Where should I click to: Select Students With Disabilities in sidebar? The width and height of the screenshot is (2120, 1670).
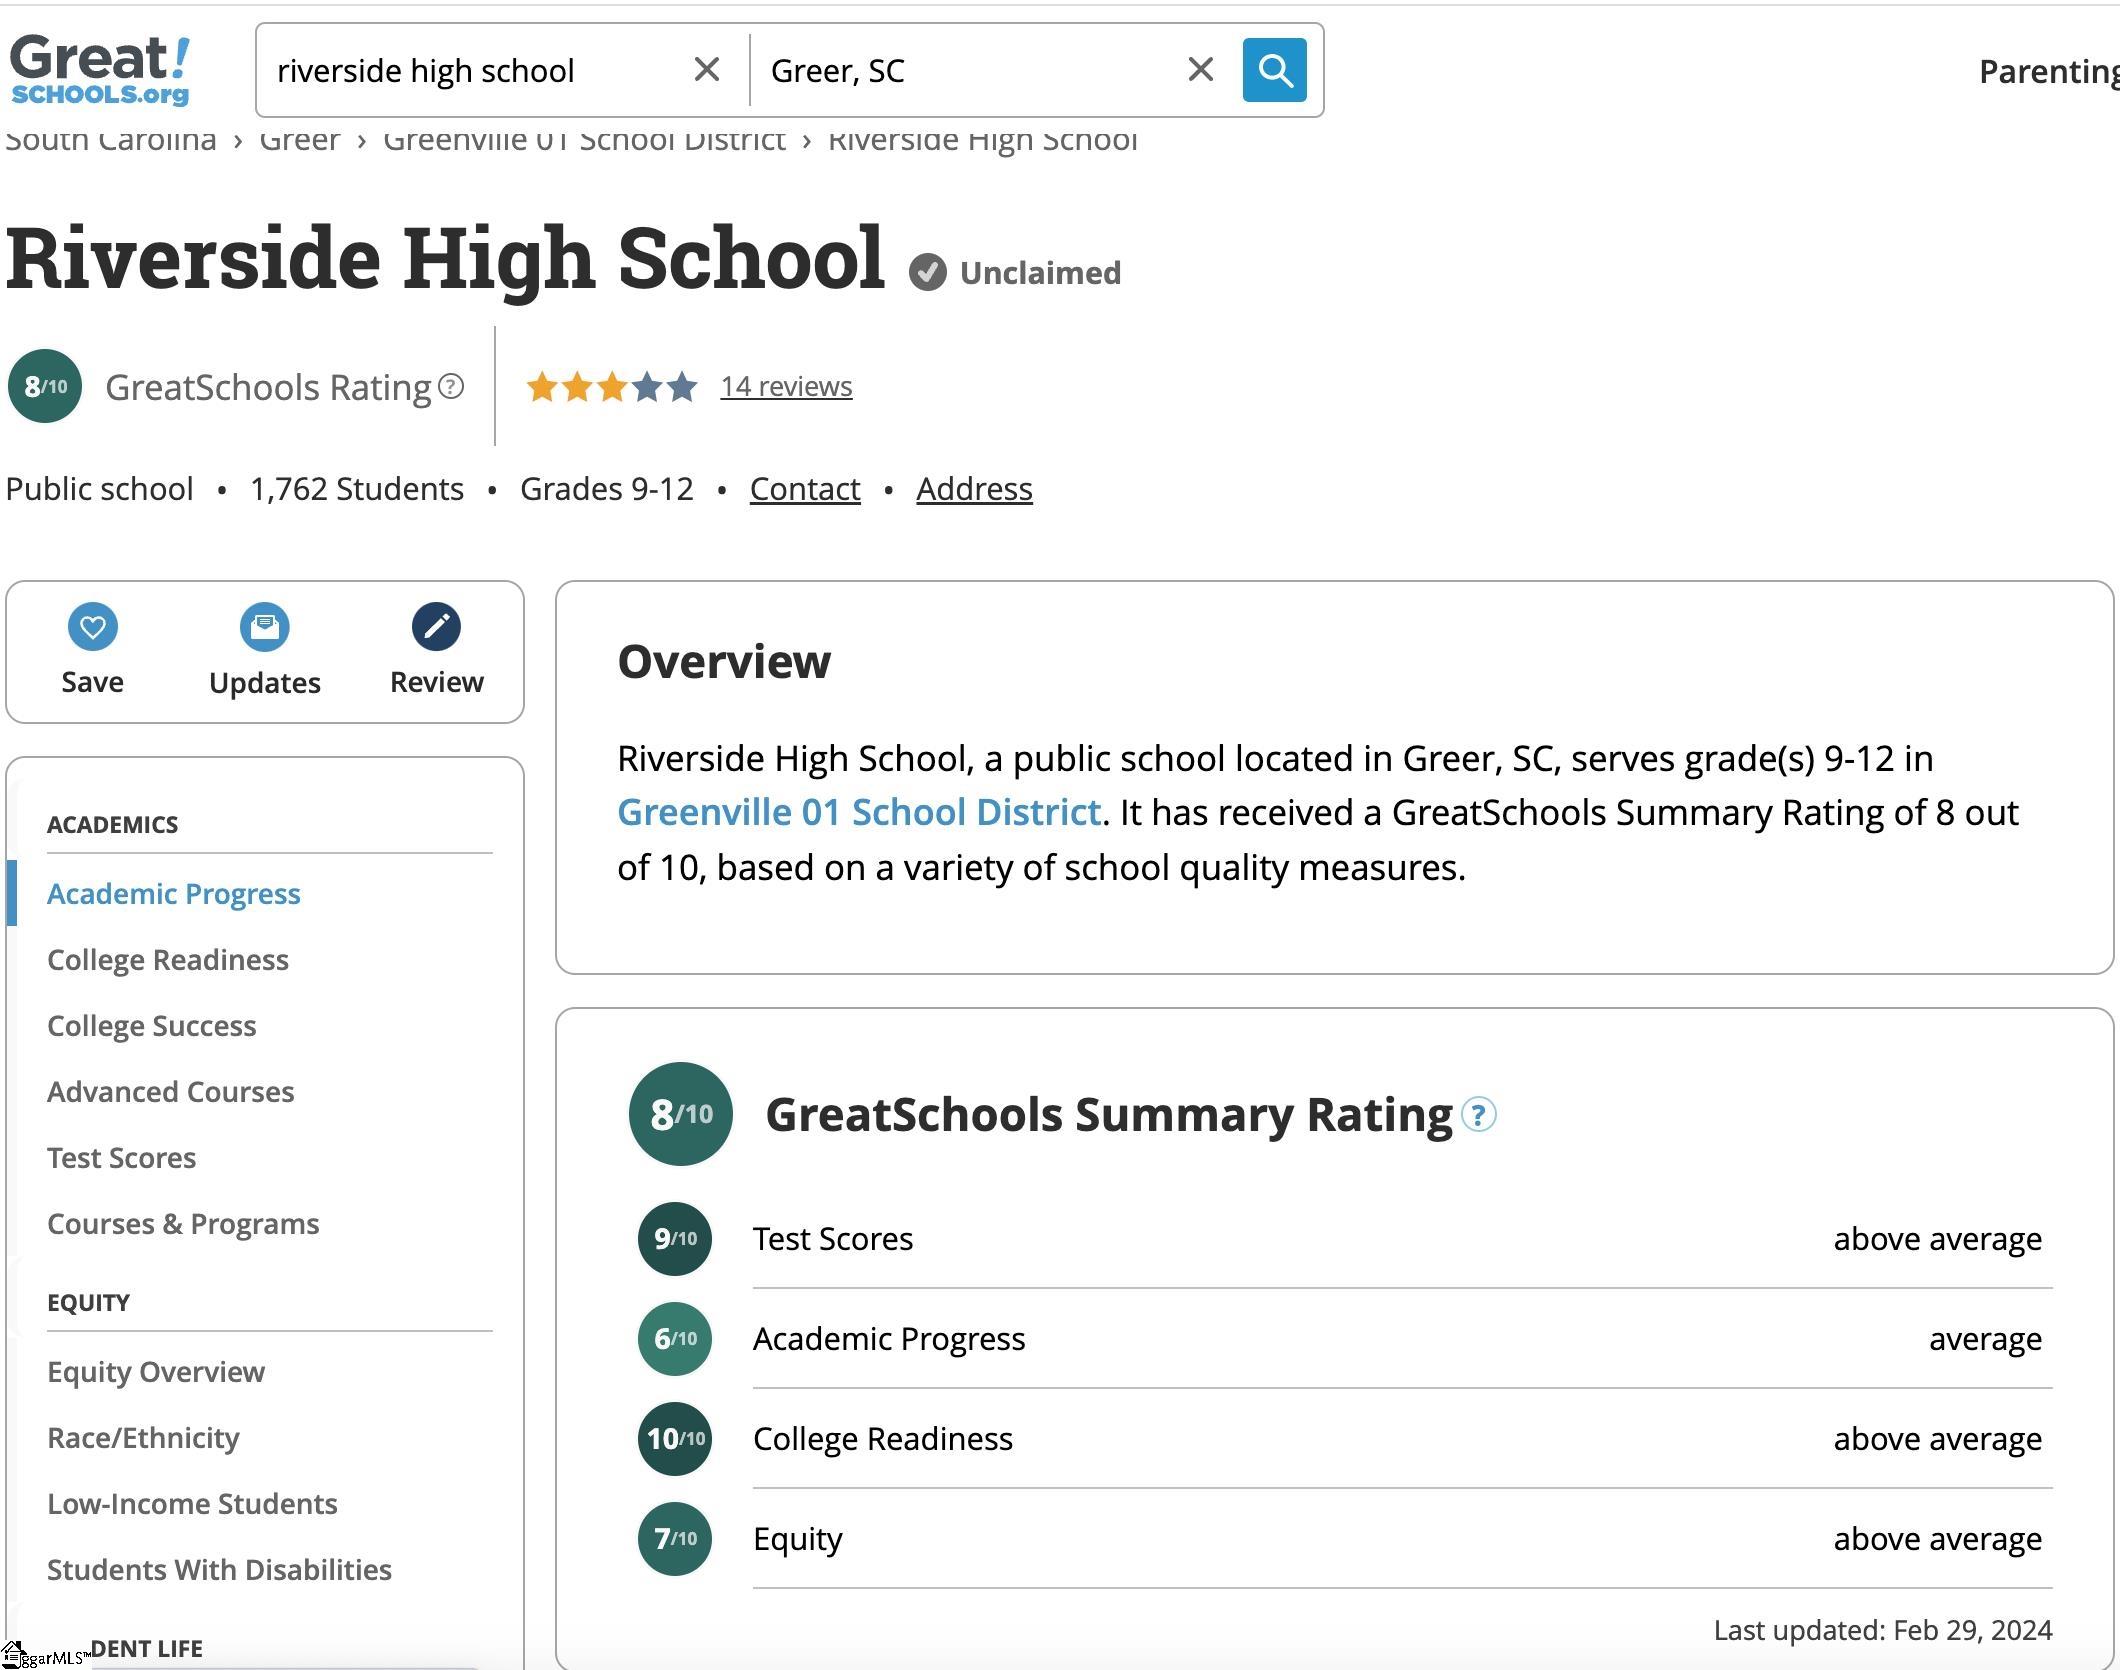[219, 1570]
